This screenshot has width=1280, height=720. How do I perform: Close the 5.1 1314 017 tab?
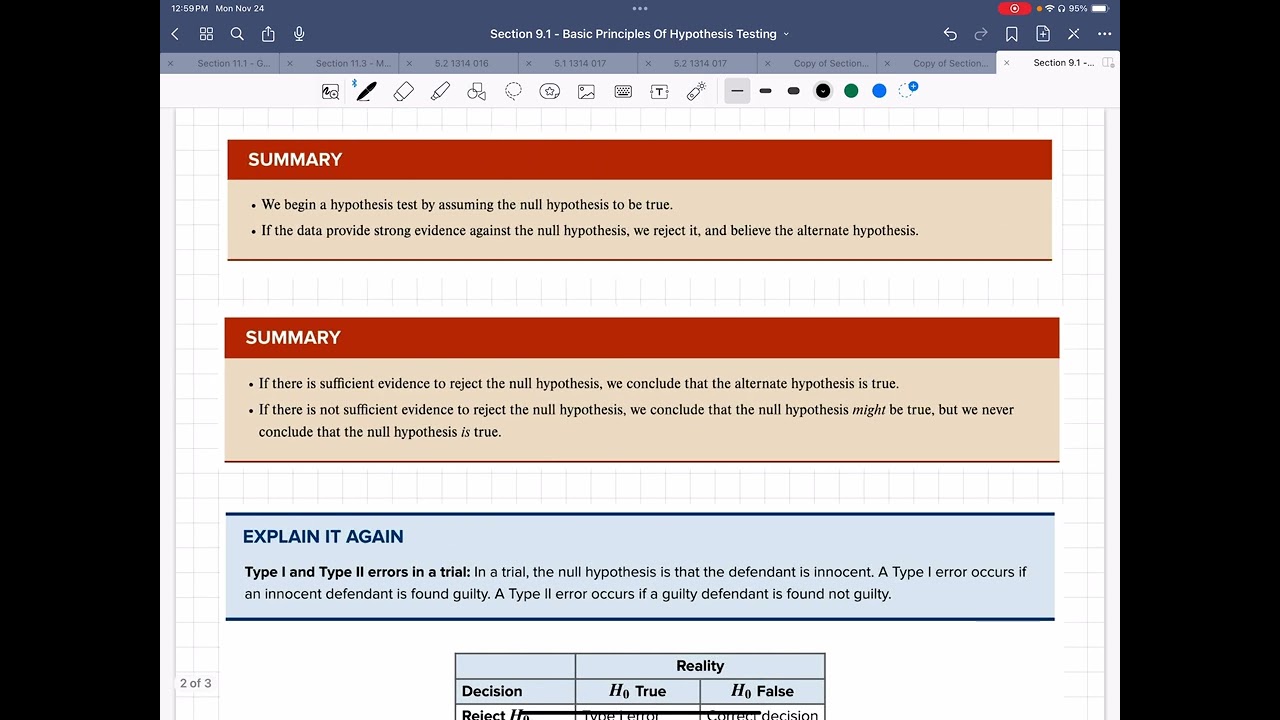coord(528,63)
